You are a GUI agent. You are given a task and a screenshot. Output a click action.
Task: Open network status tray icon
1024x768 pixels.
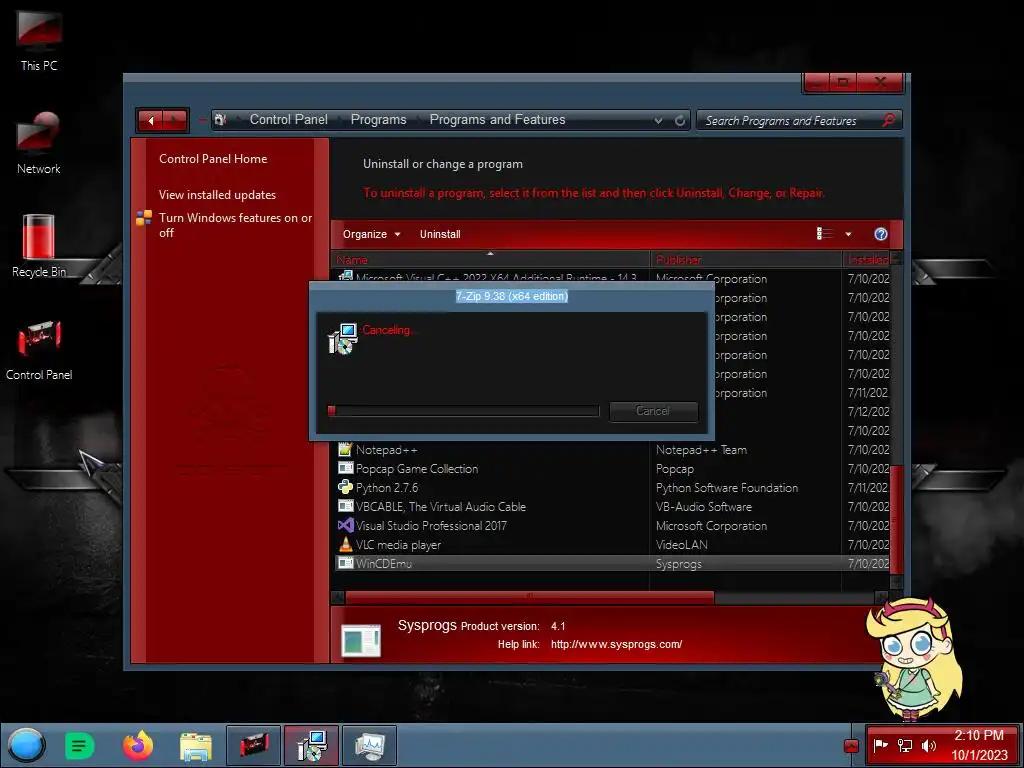[x=904, y=745]
